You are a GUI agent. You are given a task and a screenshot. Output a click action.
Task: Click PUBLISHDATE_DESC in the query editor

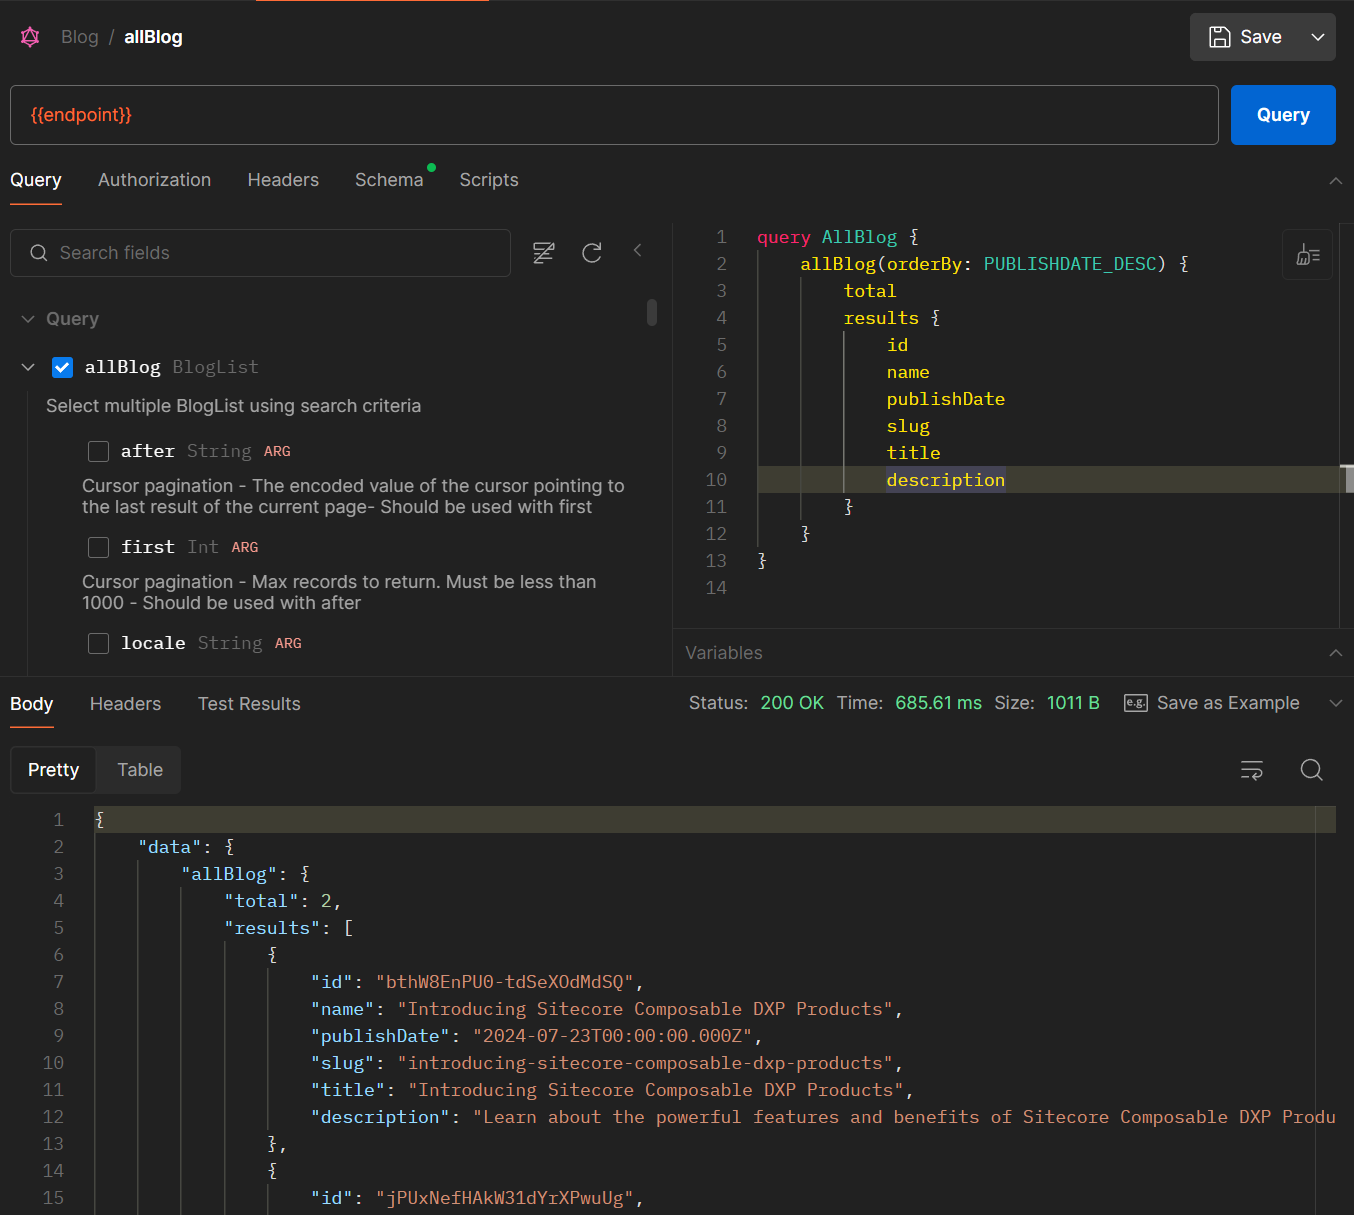pyautogui.click(x=1070, y=264)
